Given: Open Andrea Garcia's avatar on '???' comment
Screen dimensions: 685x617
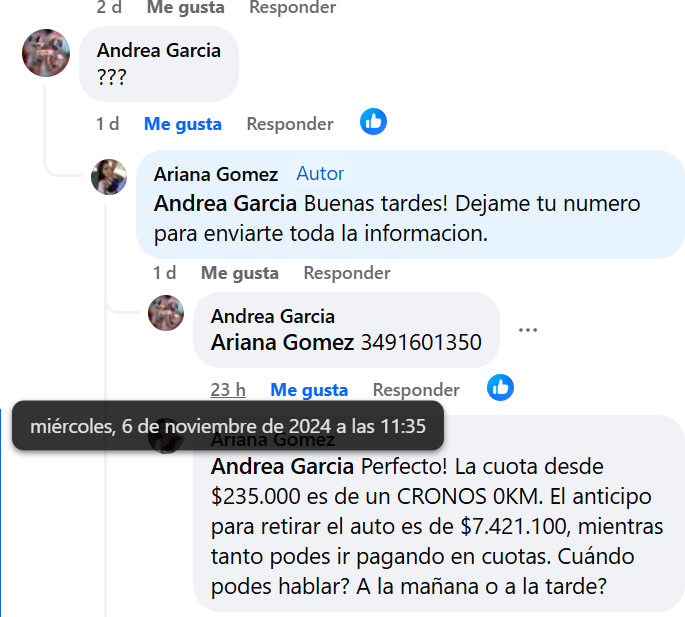Looking at the screenshot, I should pos(46,53).
